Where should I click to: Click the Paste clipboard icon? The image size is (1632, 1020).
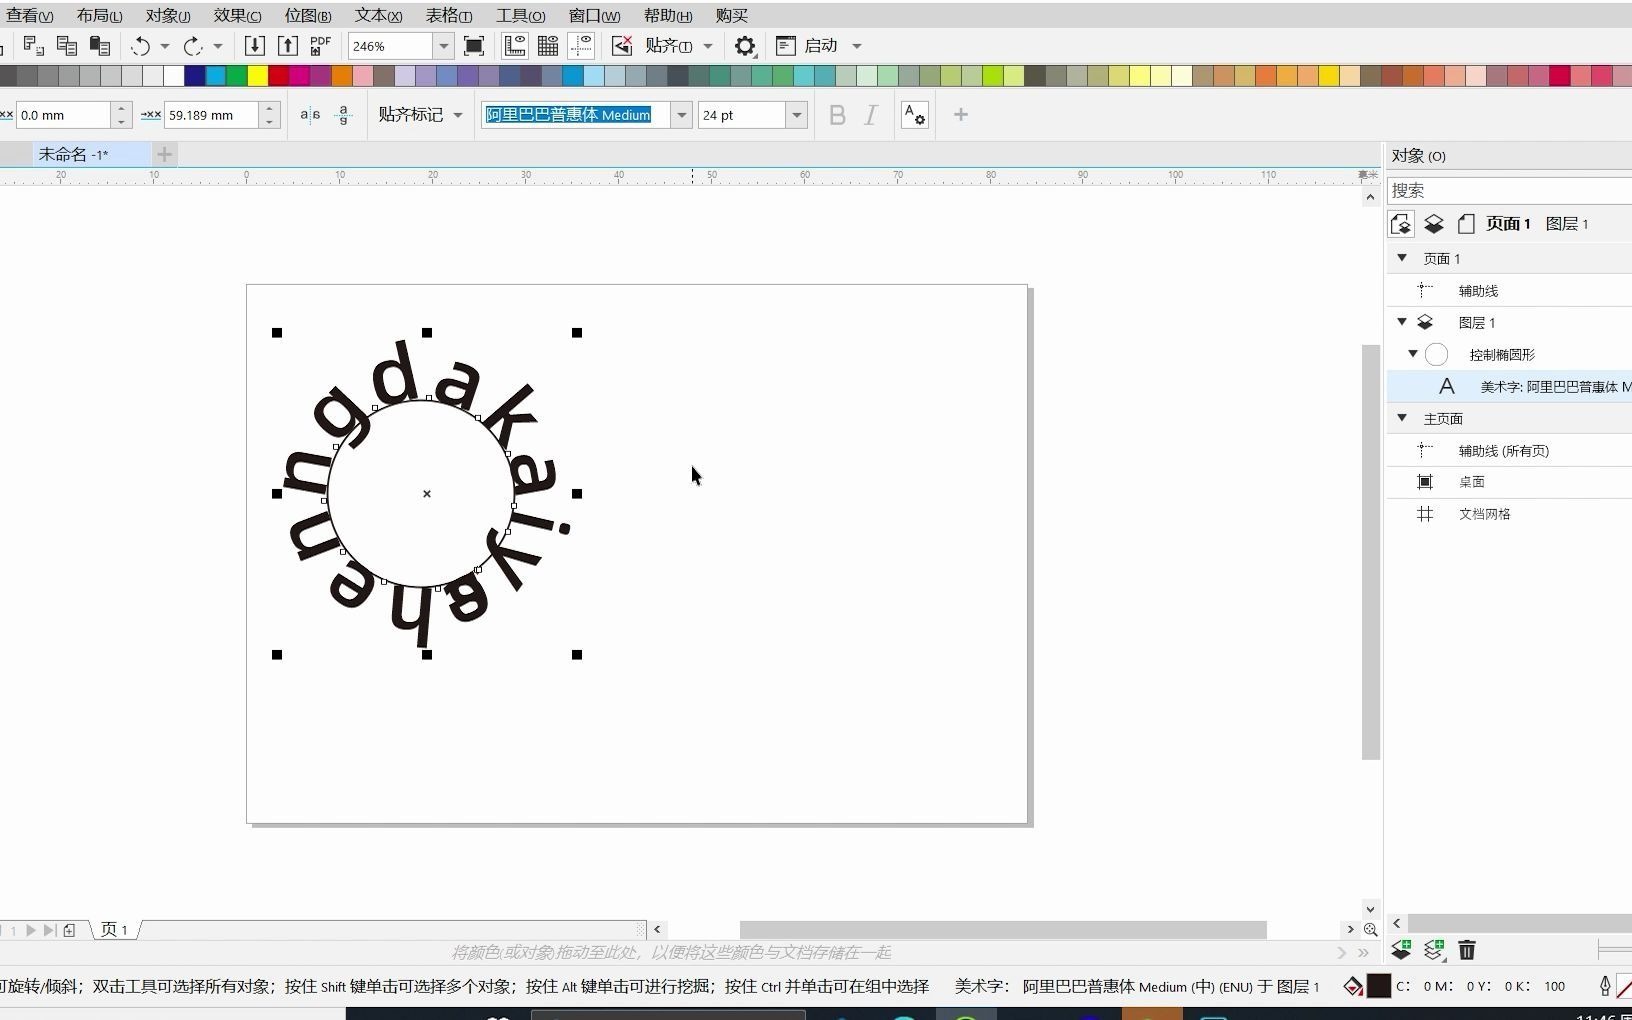[100, 46]
